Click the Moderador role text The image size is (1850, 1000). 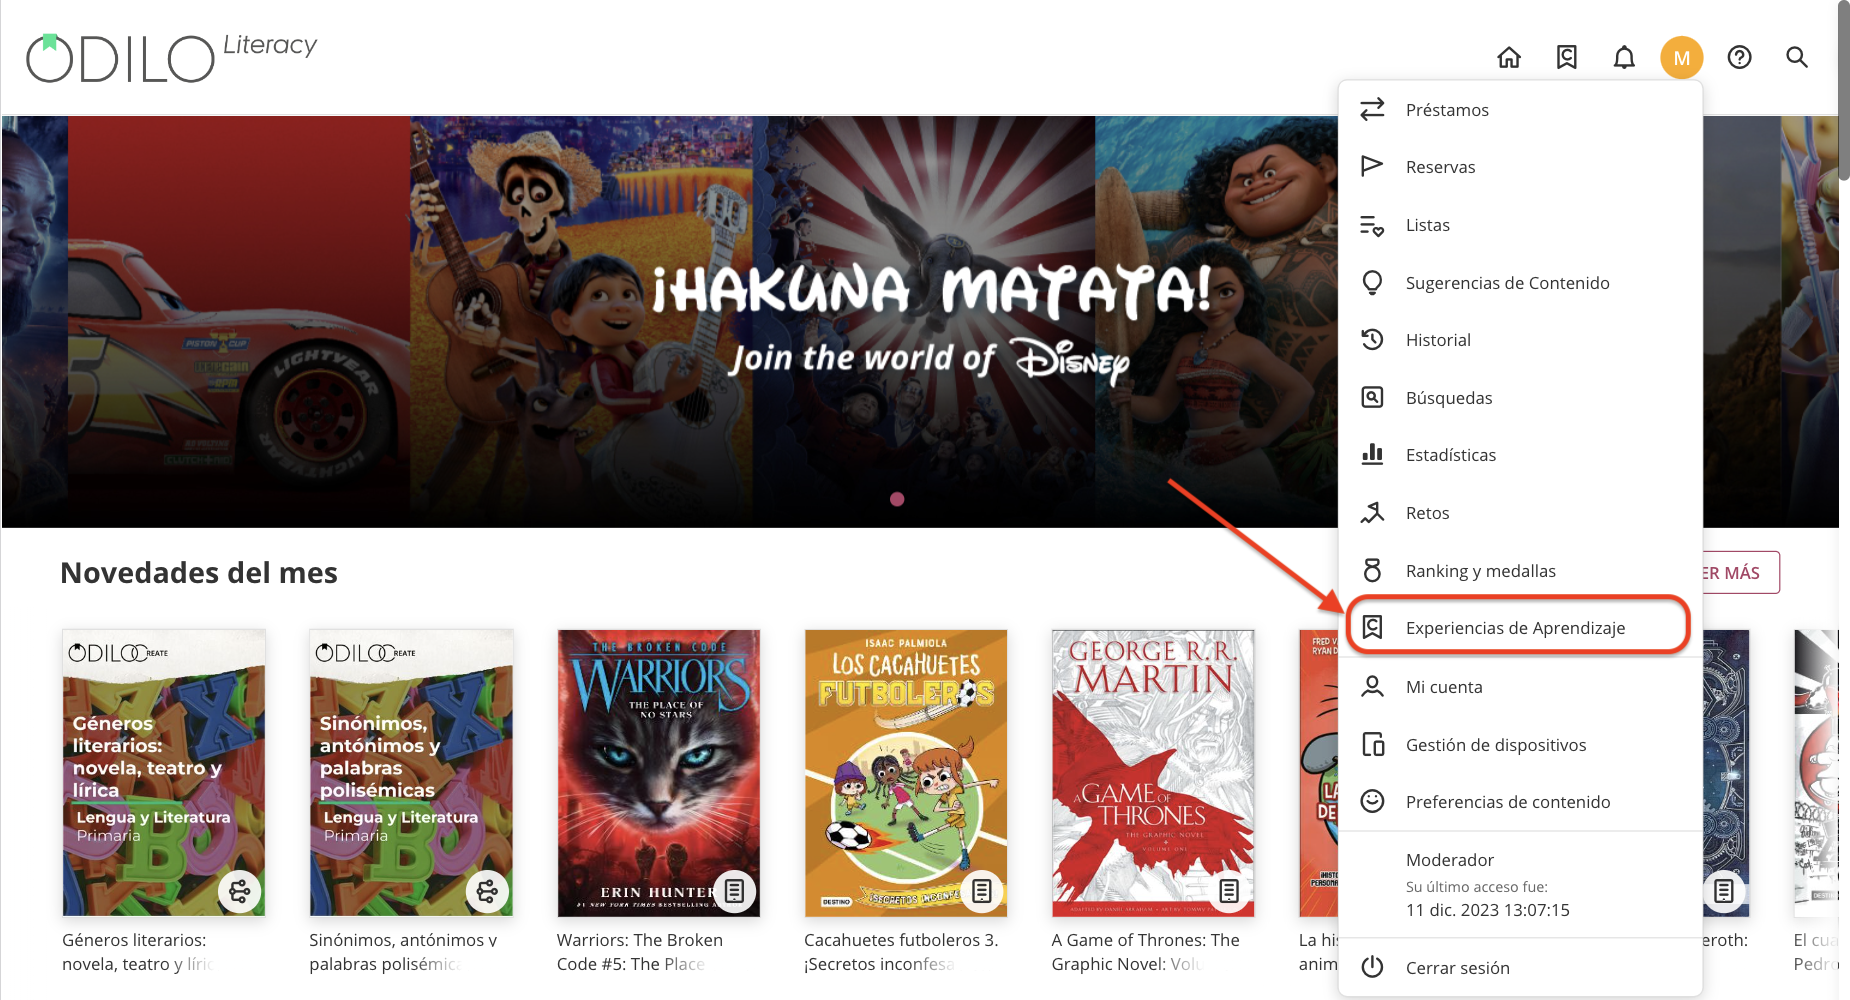[1450, 860]
